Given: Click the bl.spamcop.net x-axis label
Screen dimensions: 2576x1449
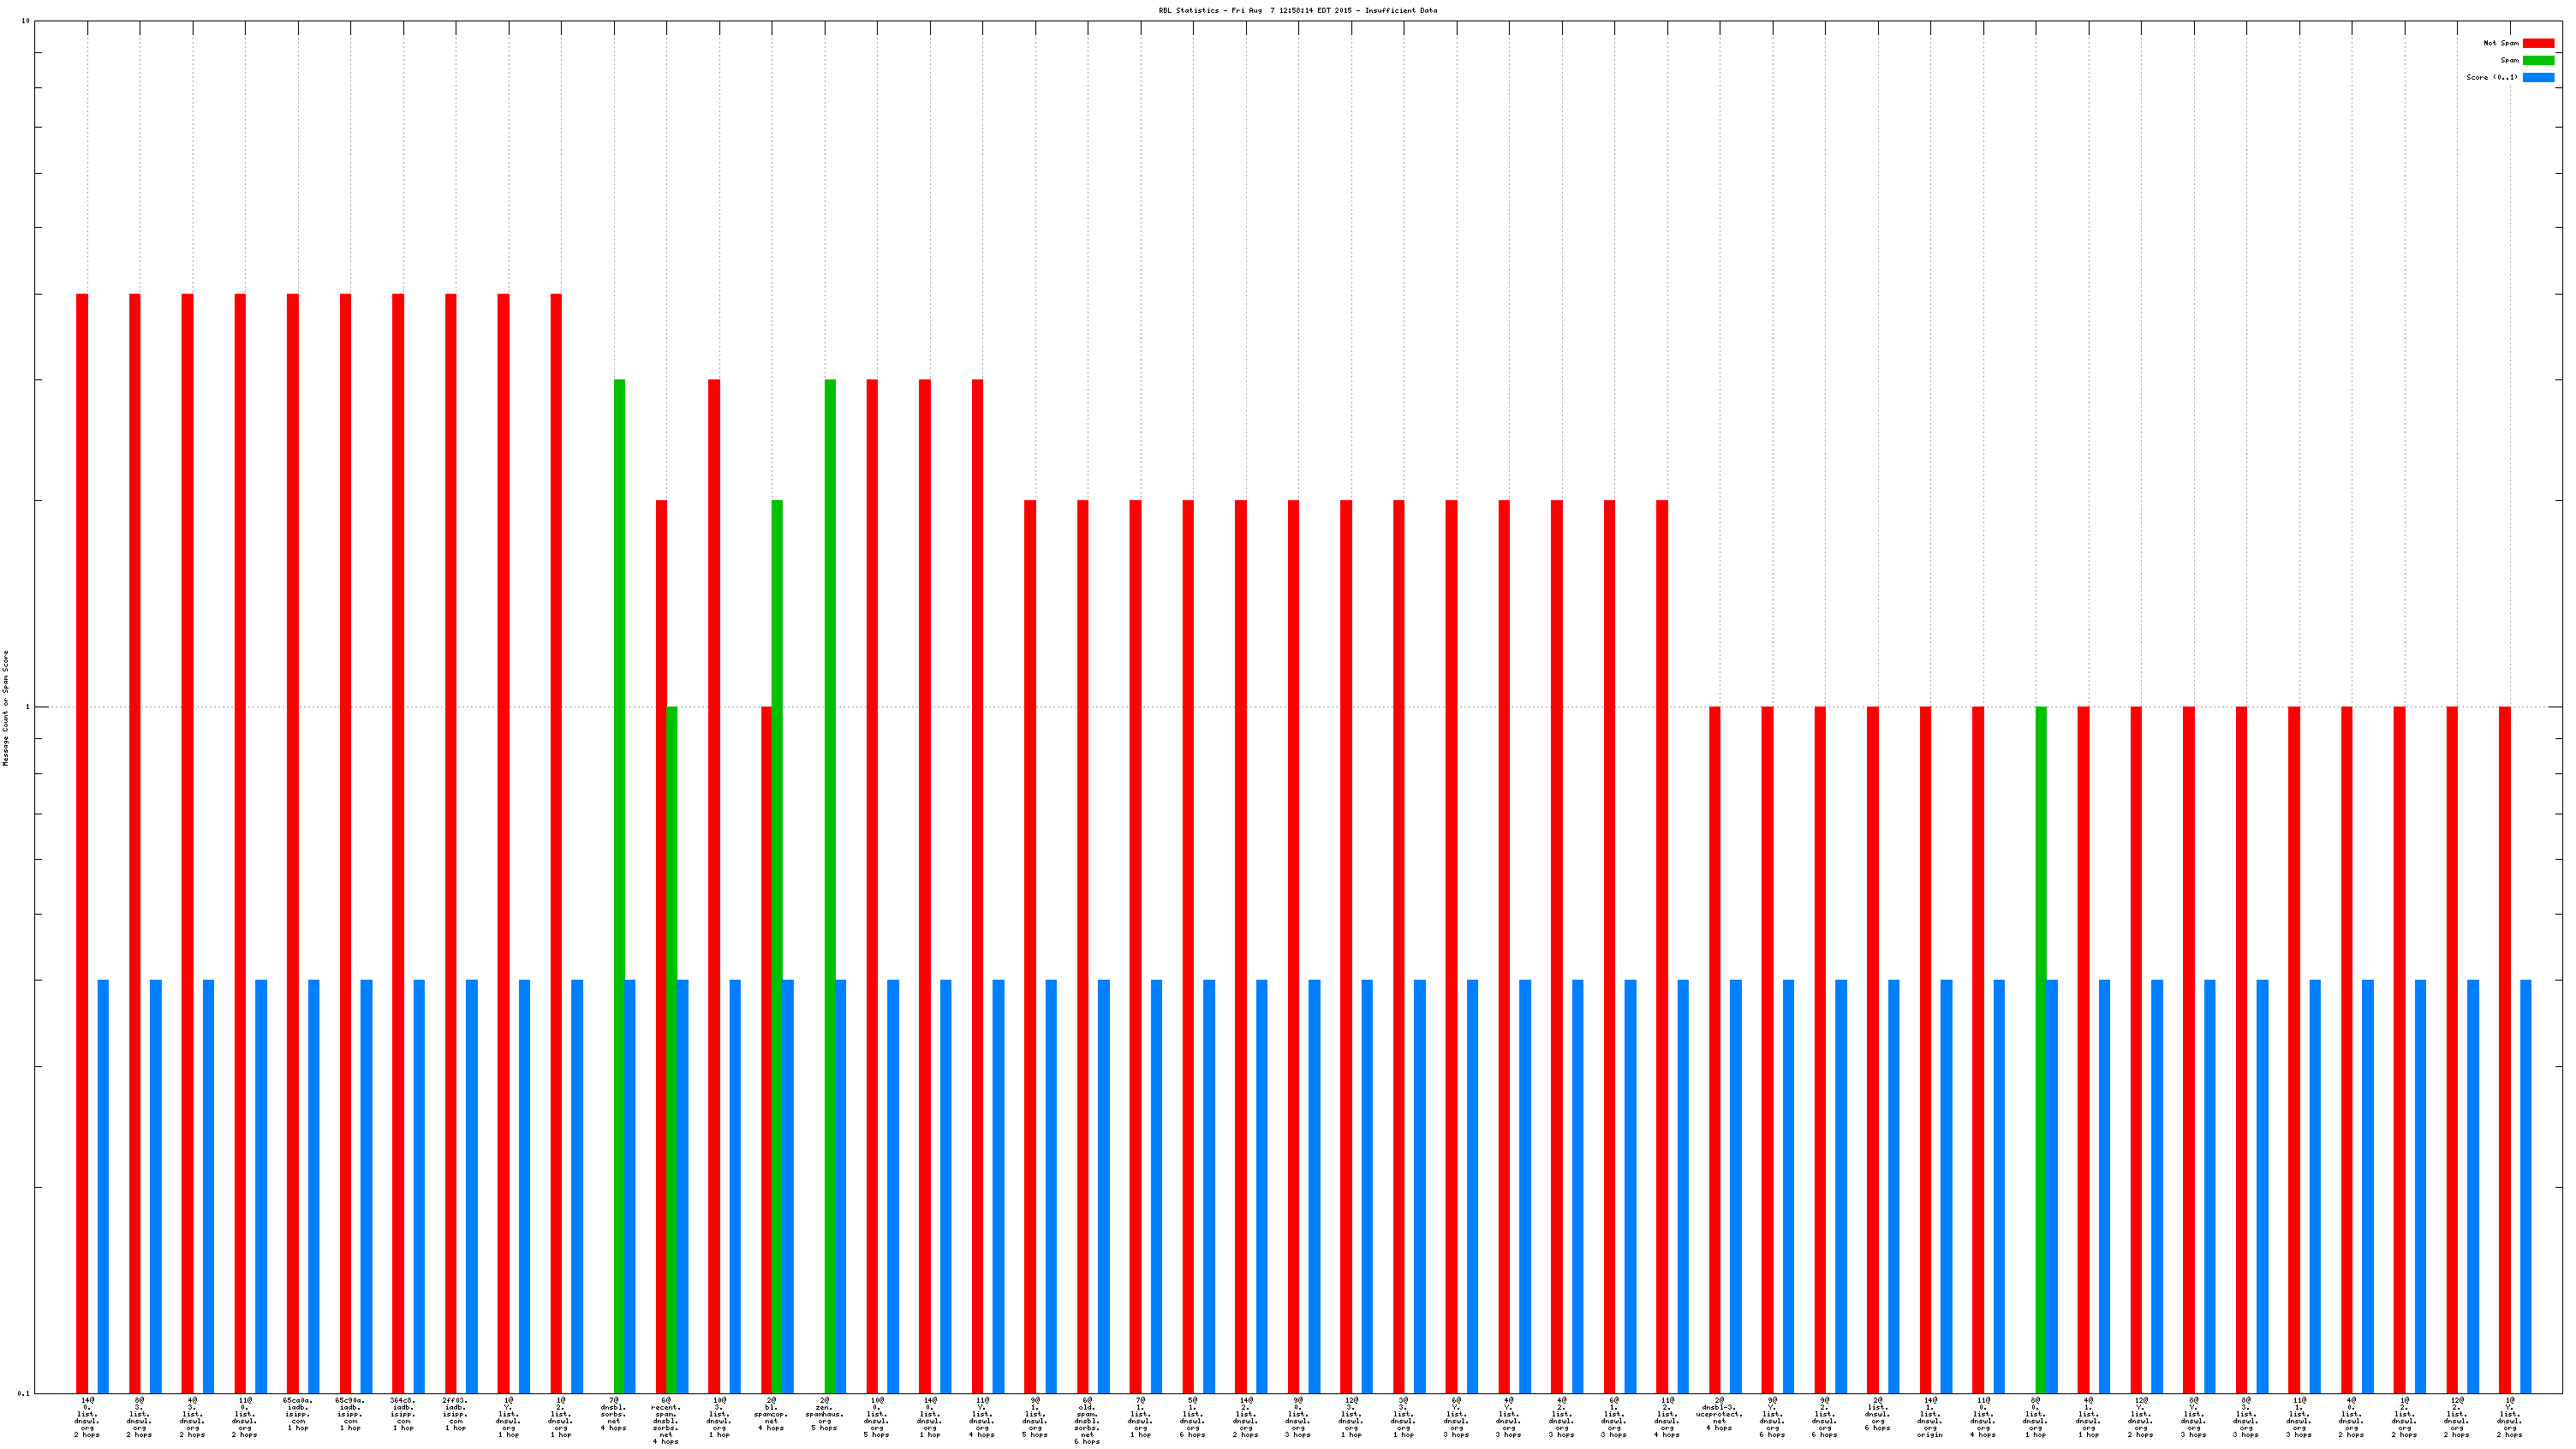Looking at the screenshot, I should click(x=771, y=1414).
